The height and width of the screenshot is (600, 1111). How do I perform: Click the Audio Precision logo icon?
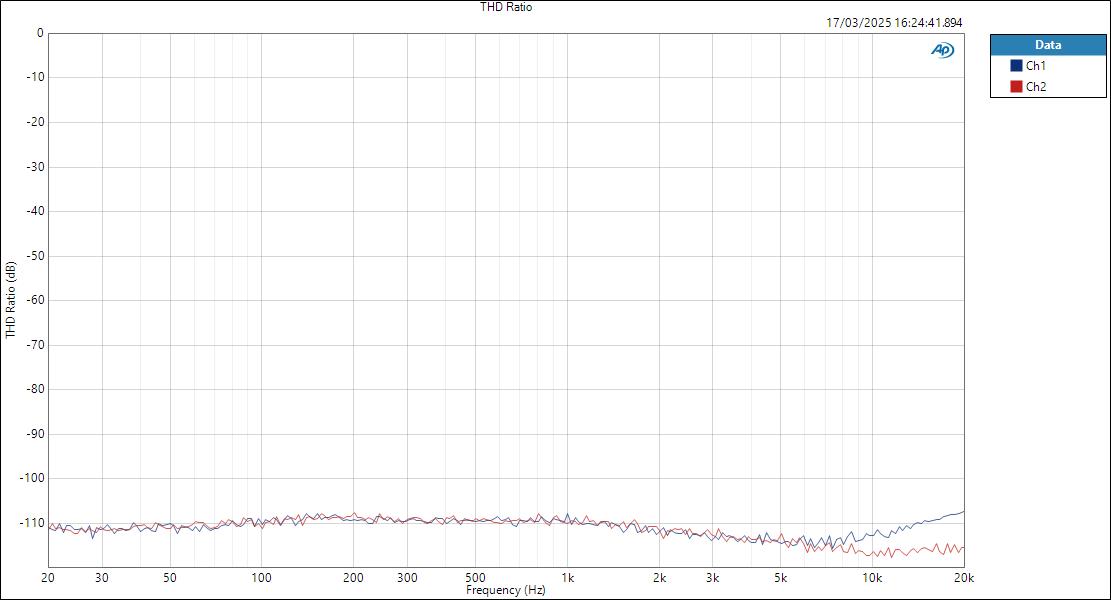tap(941, 47)
